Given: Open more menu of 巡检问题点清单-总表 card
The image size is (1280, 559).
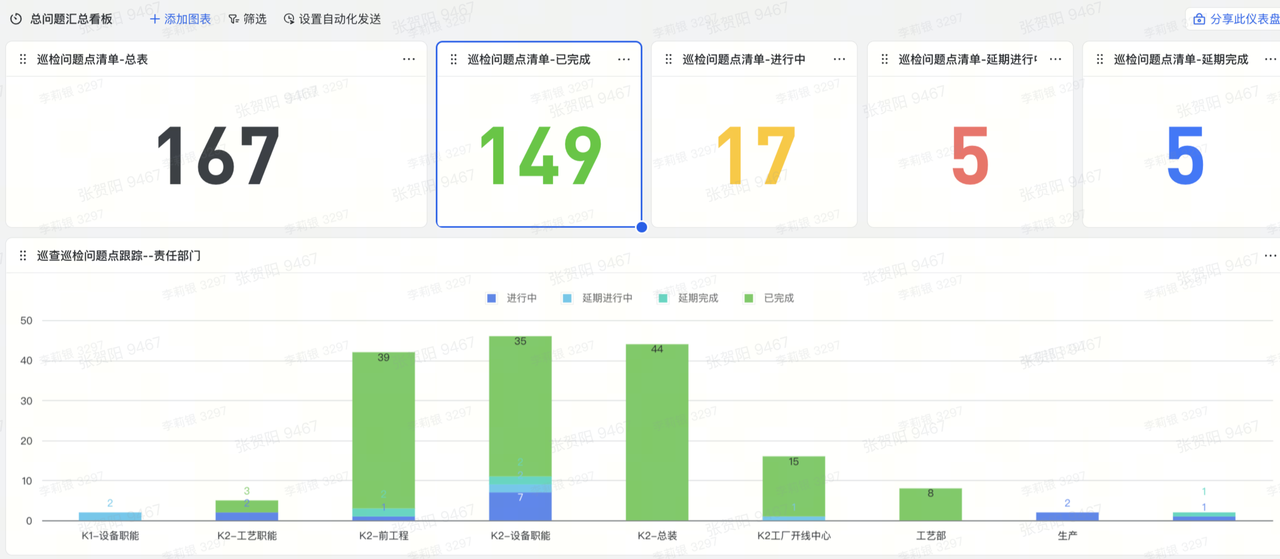Looking at the screenshot, I should coord(409,60).
